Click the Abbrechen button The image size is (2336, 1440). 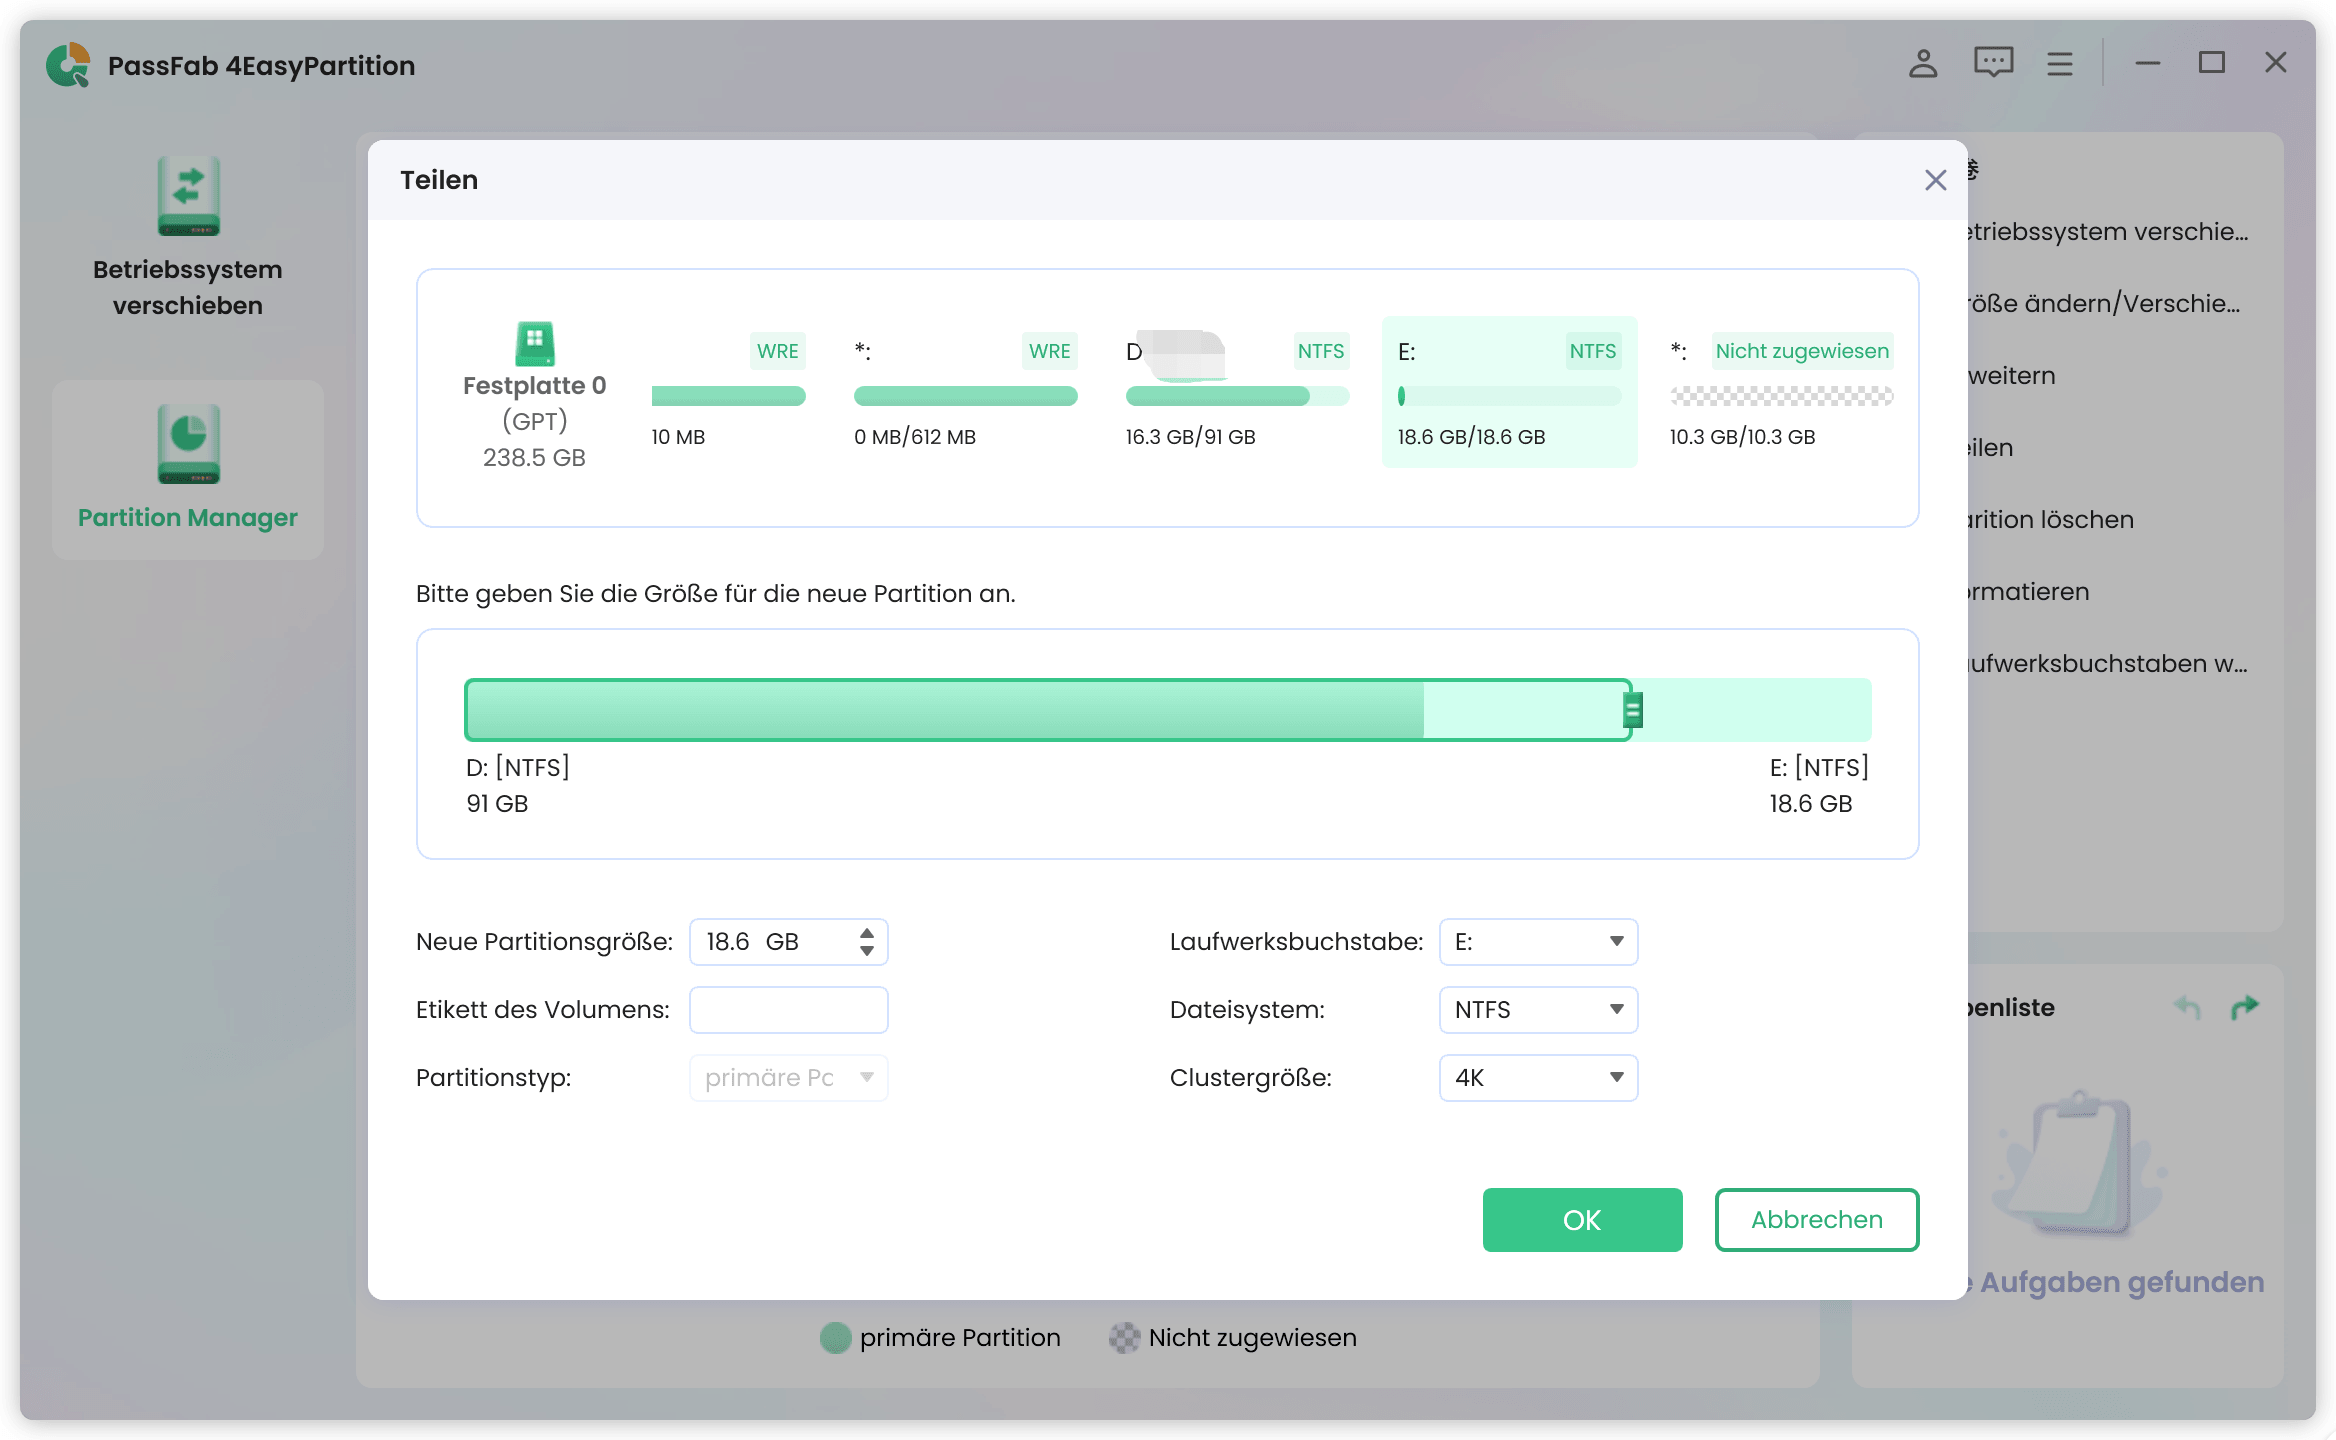(x=1816, y=1220)
